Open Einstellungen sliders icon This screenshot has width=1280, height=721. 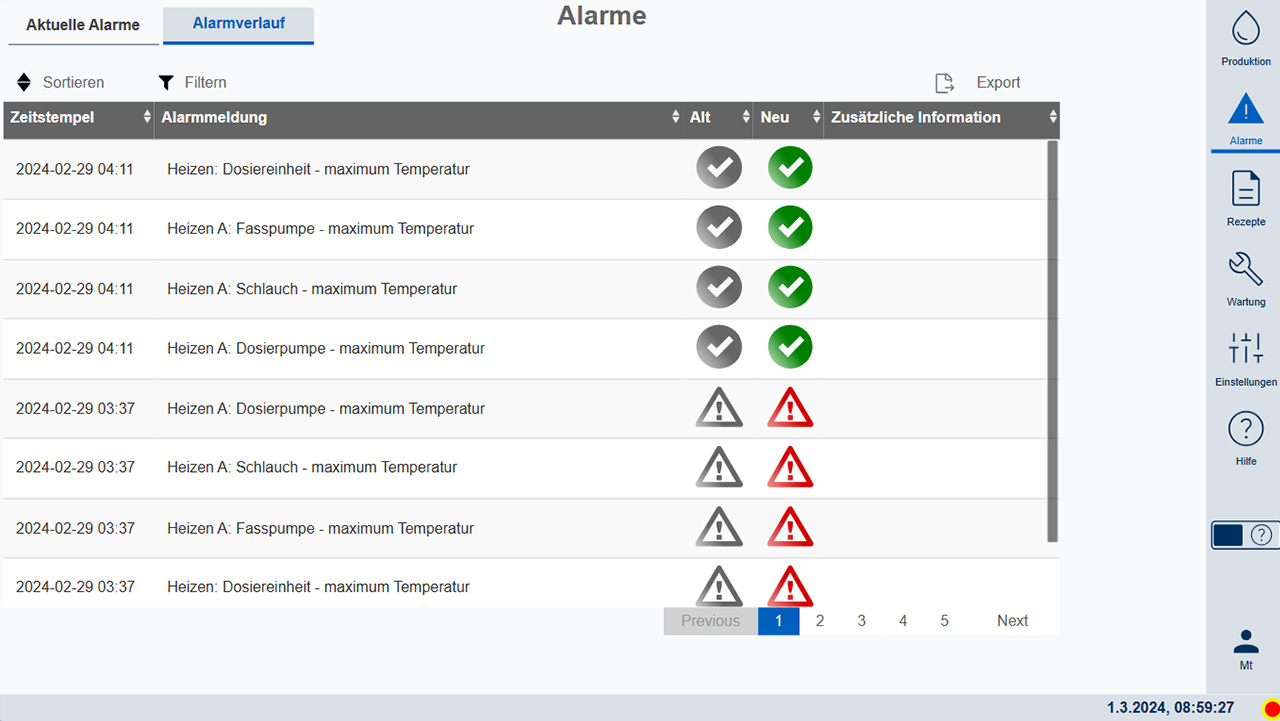(x=1245, y=349)
